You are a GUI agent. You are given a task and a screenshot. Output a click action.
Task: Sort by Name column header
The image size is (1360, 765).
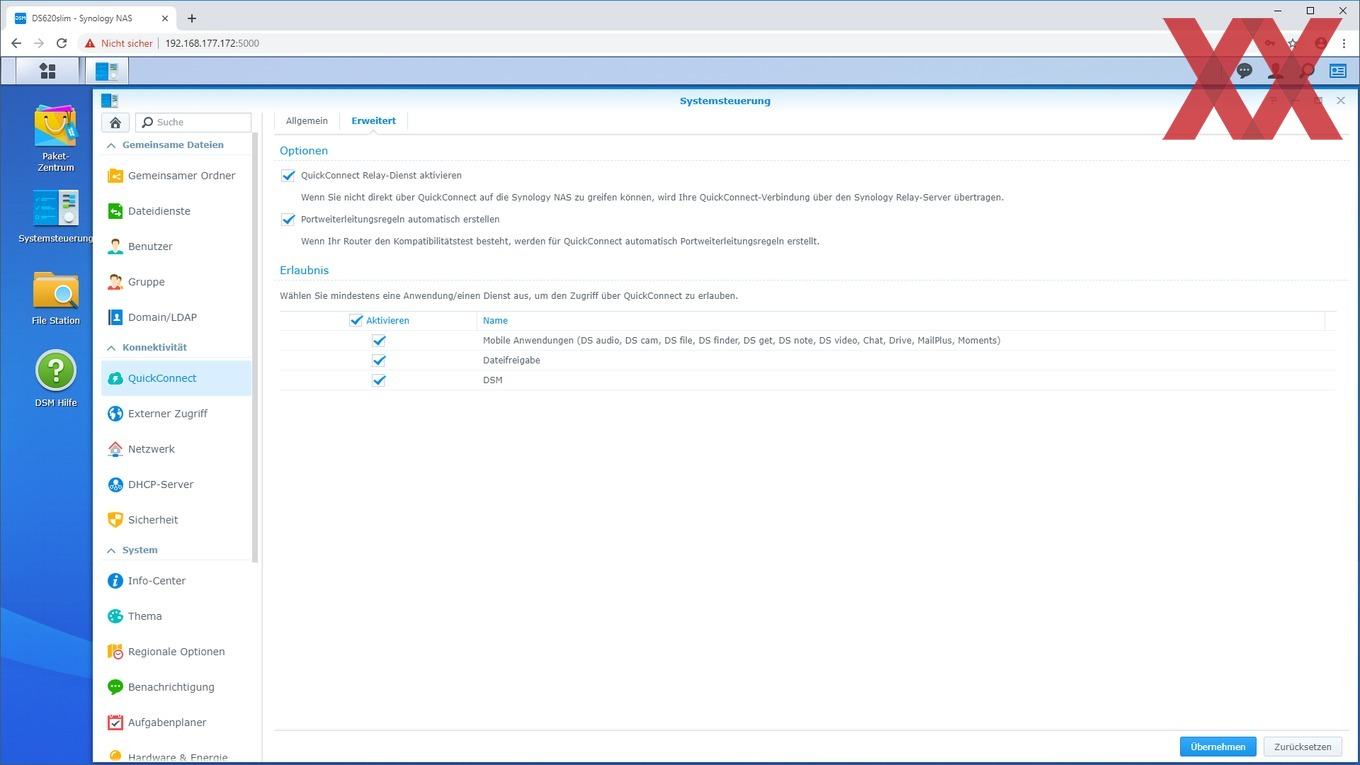(495, 321)
